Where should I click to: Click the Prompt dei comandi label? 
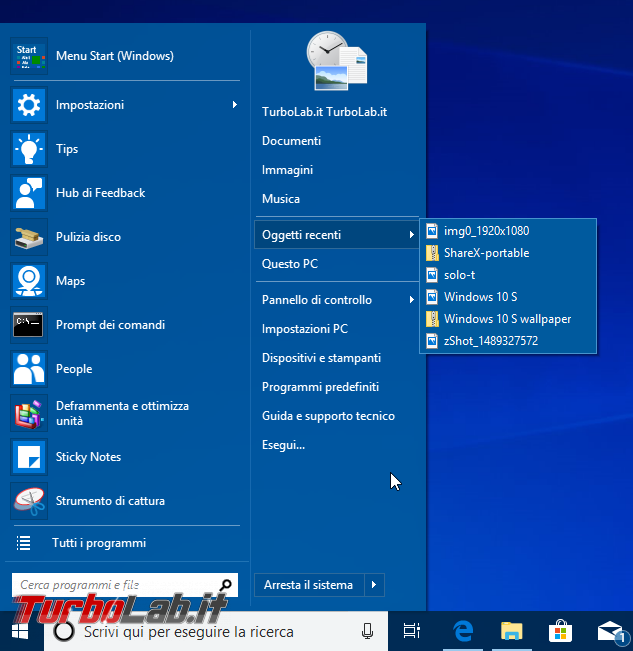(110, 325)
